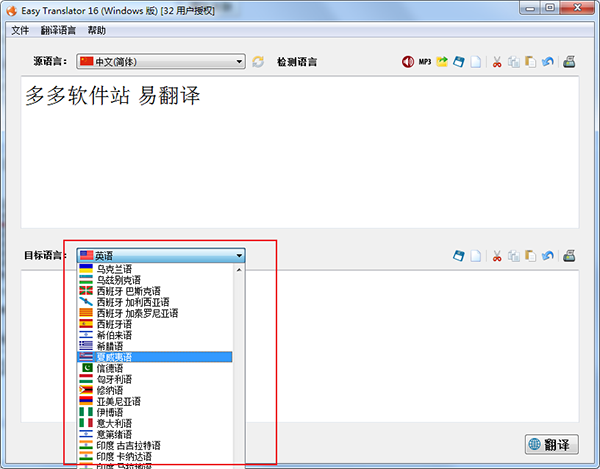The width and height of the screenshot is (600, 469).
Task: Click the 检测语言 detect language button
Action: (x=297, y=62)
